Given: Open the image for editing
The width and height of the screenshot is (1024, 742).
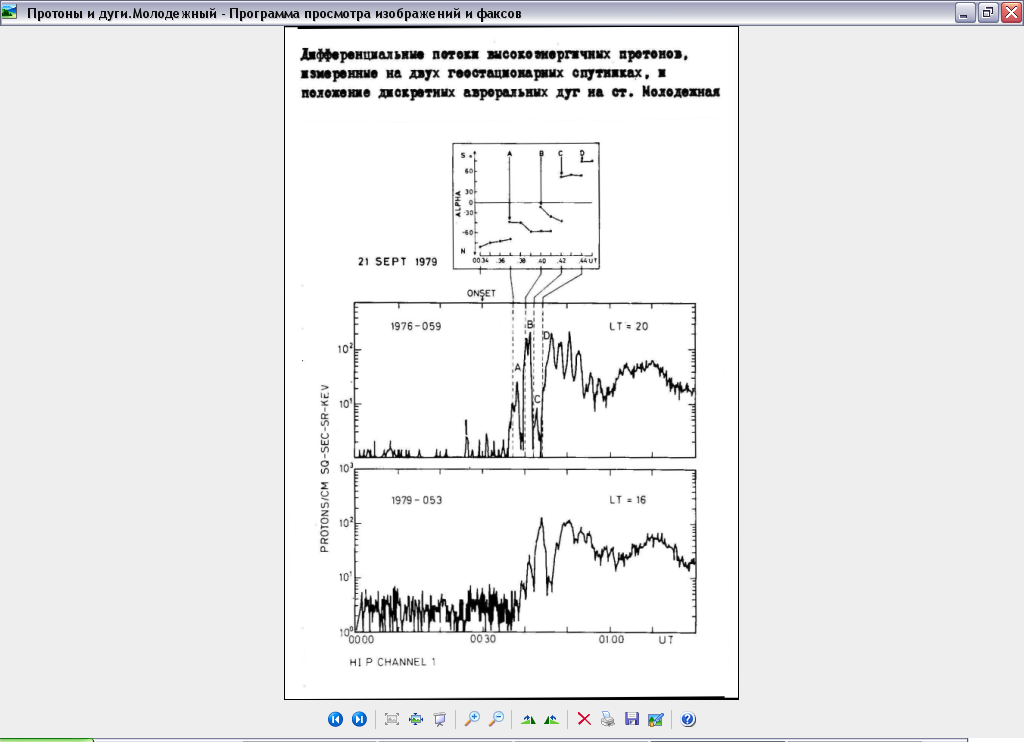Looking at the screenshot, I should click(x=656, y=719).
